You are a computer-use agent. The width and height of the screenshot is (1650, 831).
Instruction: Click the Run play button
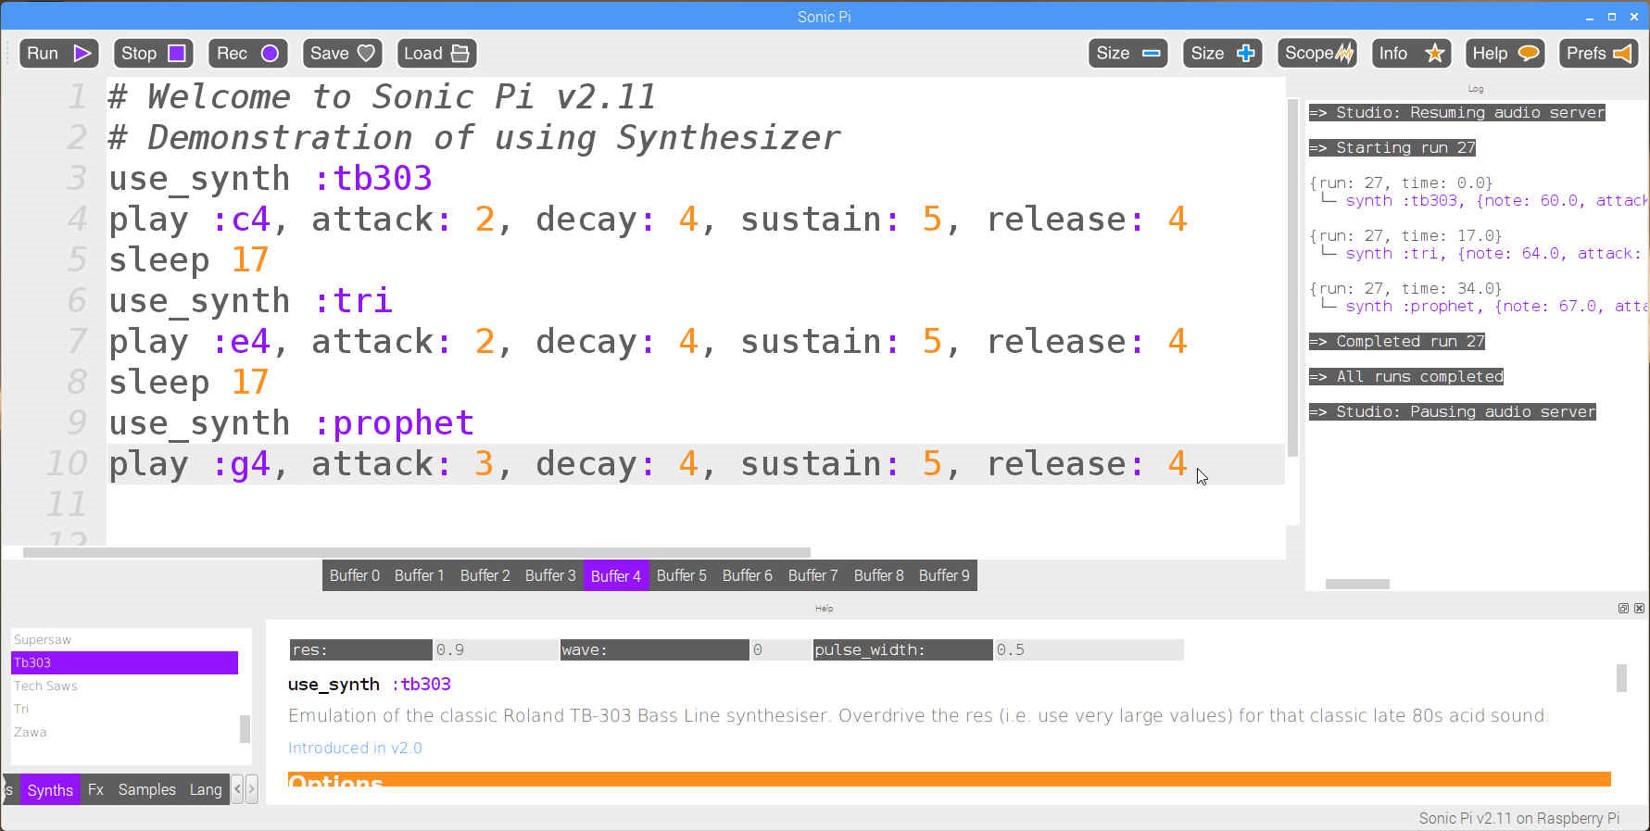click(x=58, y=53)
